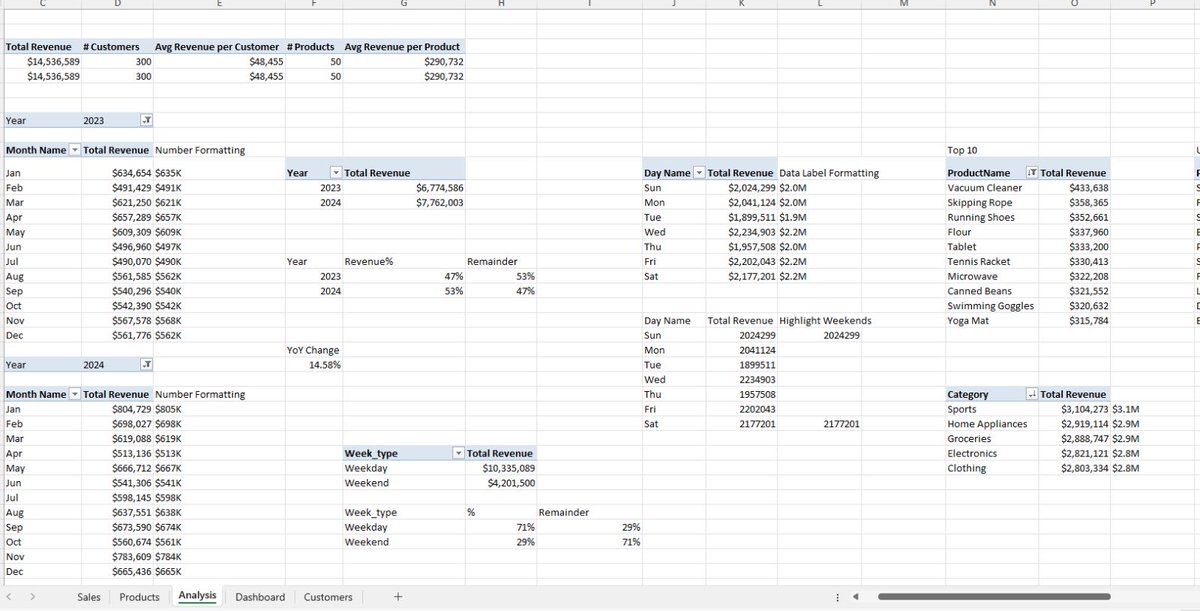Switch to the Customers sheet tab

coord(328,597)
